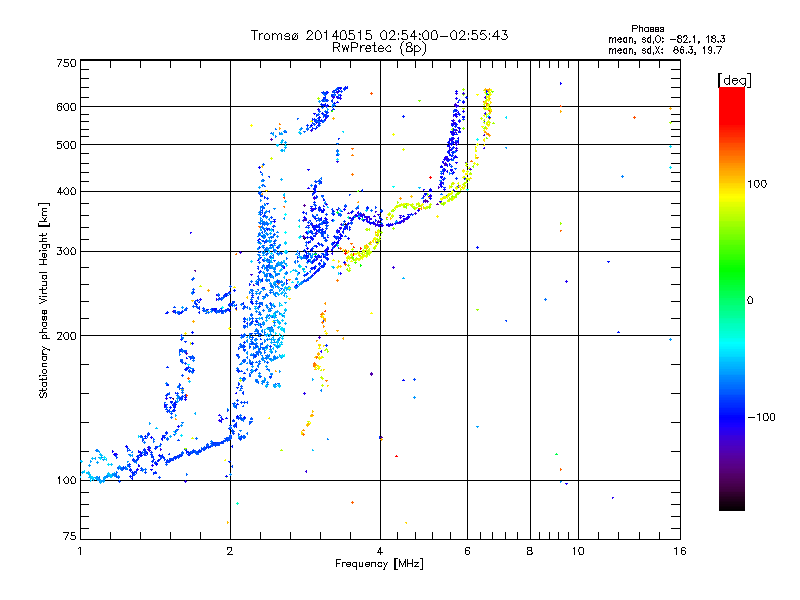Click the y-axis tick label "300"
The height and width of the screenshot is (600, 800).
pos(66,252)
